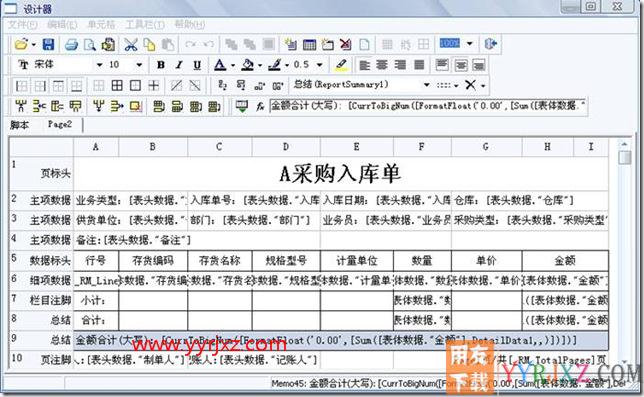Set vertical alignment to bottom
The height and width of the screenshot is (397, 644).
click(x=478, y=65)
